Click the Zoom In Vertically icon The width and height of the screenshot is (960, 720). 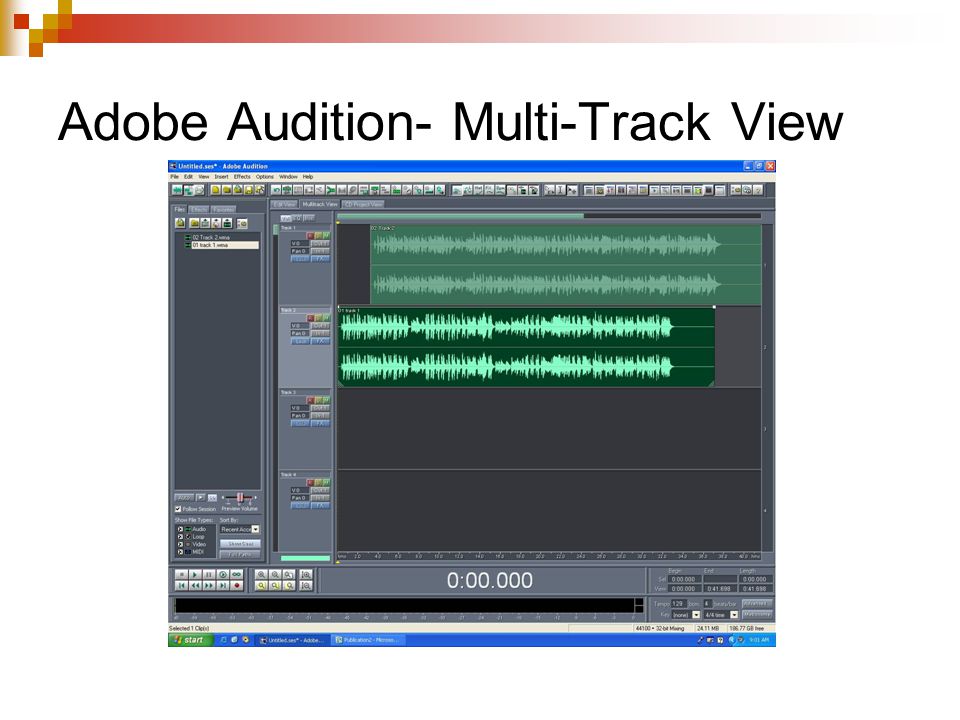pyautogui.click(x=306, y=575)
